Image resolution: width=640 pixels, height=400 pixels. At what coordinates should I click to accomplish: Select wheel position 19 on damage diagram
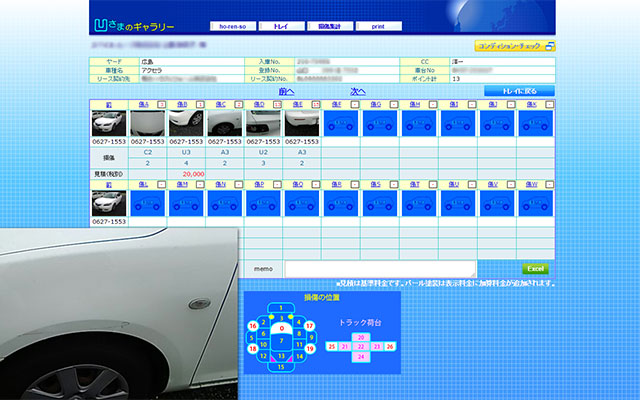[309, 349]
